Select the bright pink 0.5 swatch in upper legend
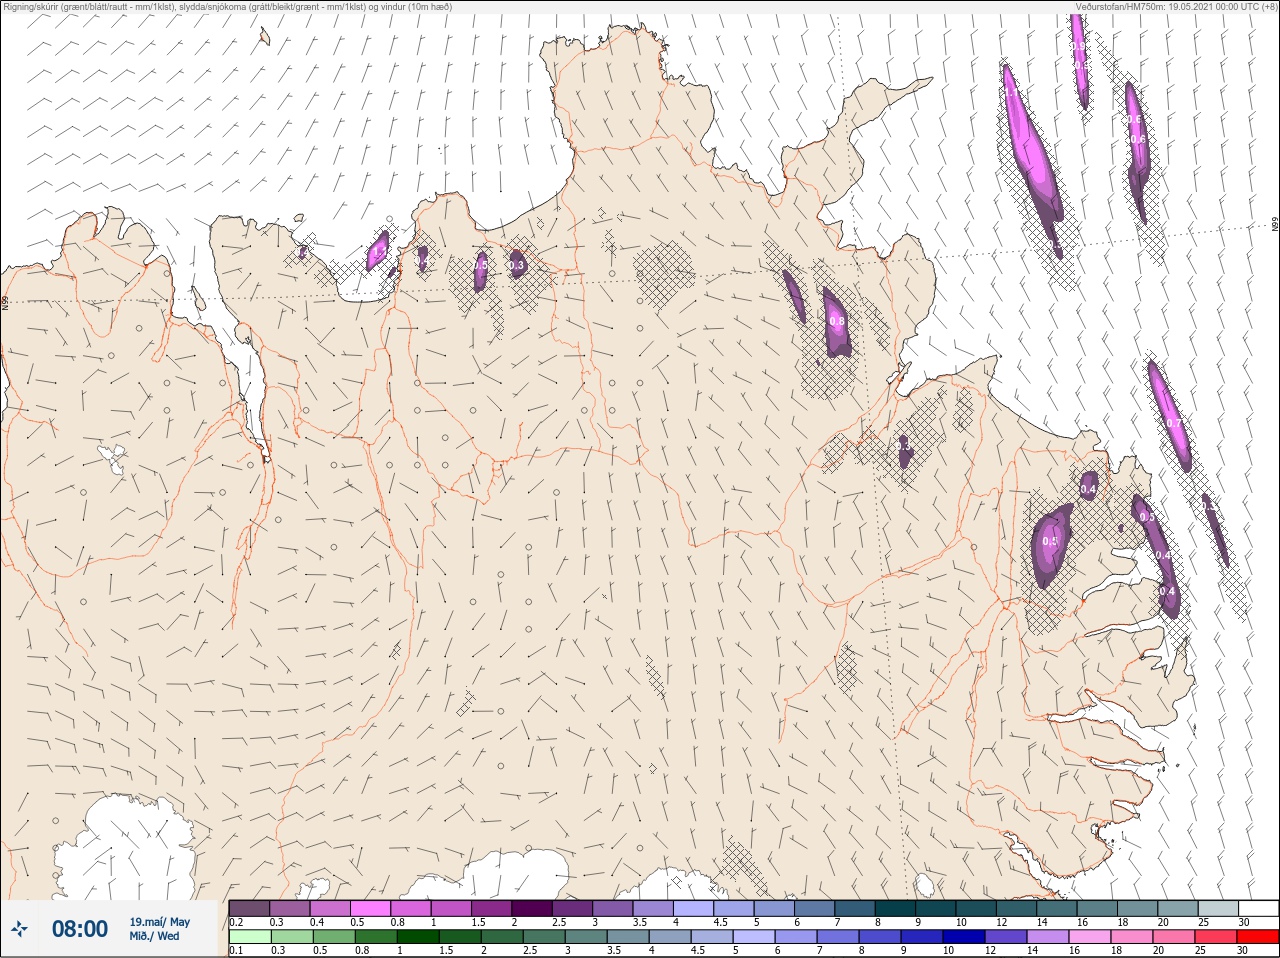The image size is (1280, 958). tap(370, 908)
